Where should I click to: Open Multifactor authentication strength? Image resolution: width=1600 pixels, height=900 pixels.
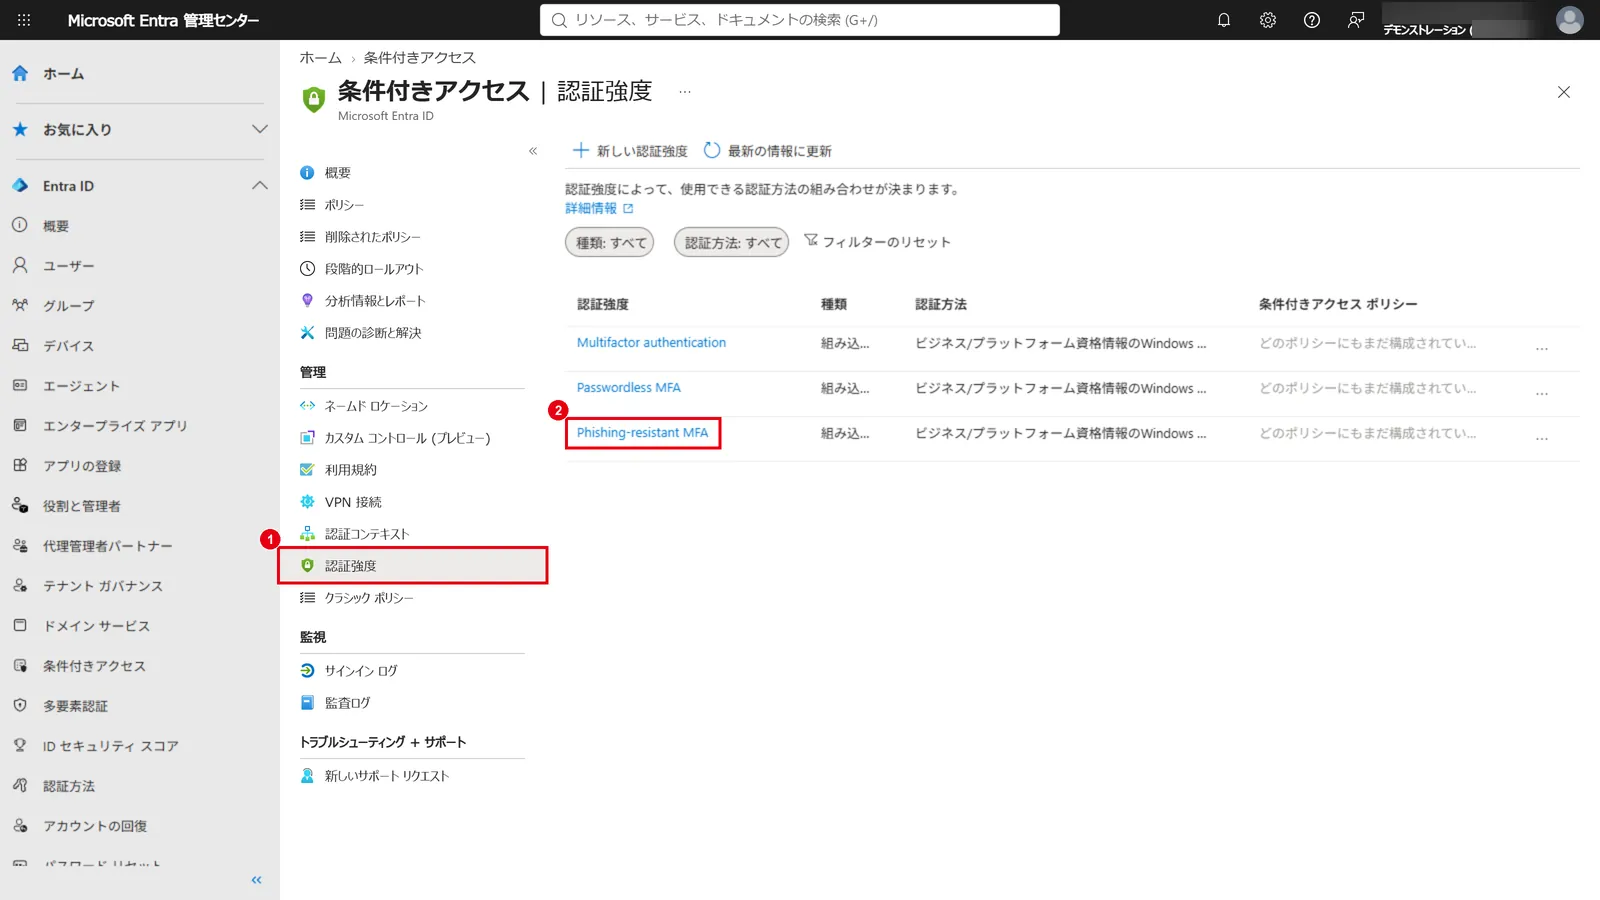pyautogui.click(x=651, y=342)
